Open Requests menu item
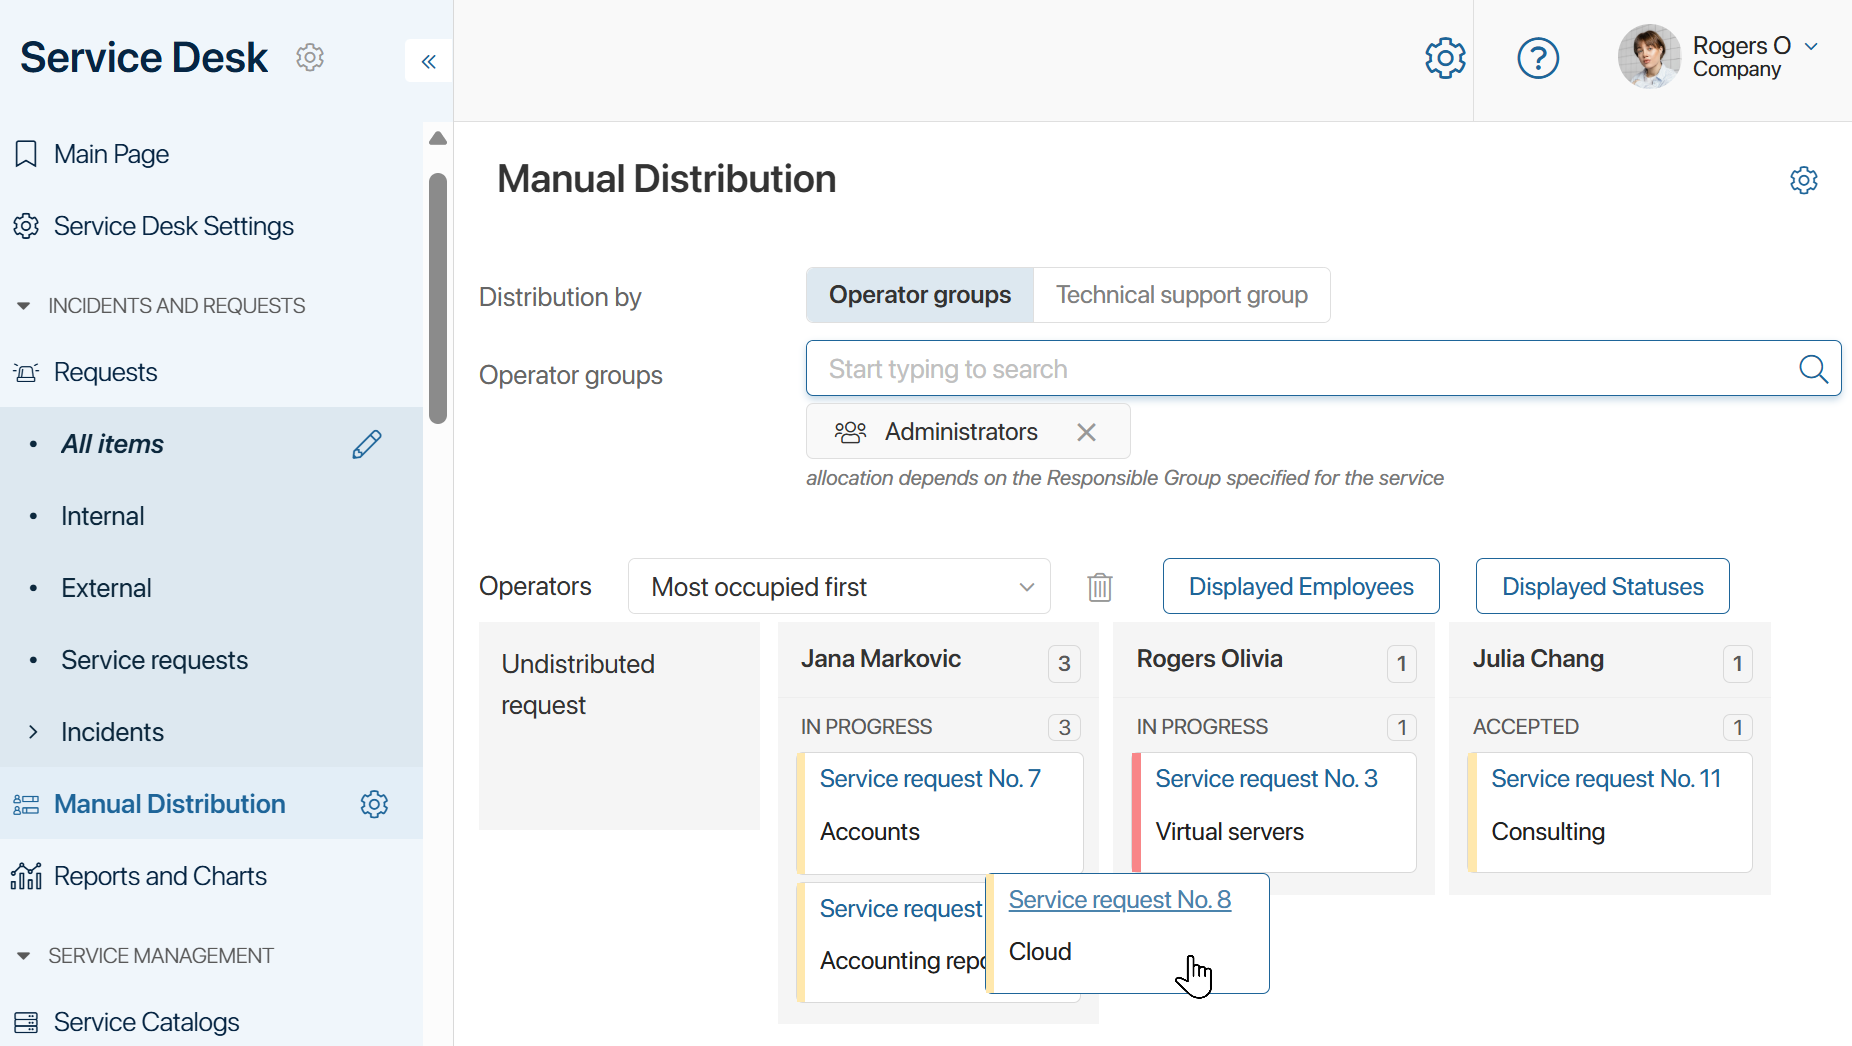This screenshot has width=1852, height=1046. coord(105,372)
